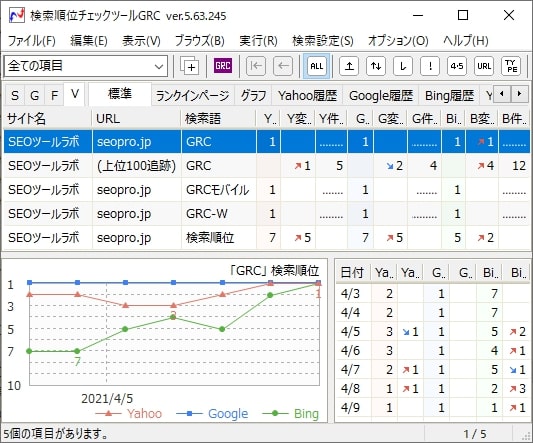Click the 4·5 filter icon

tap(457, 66)
